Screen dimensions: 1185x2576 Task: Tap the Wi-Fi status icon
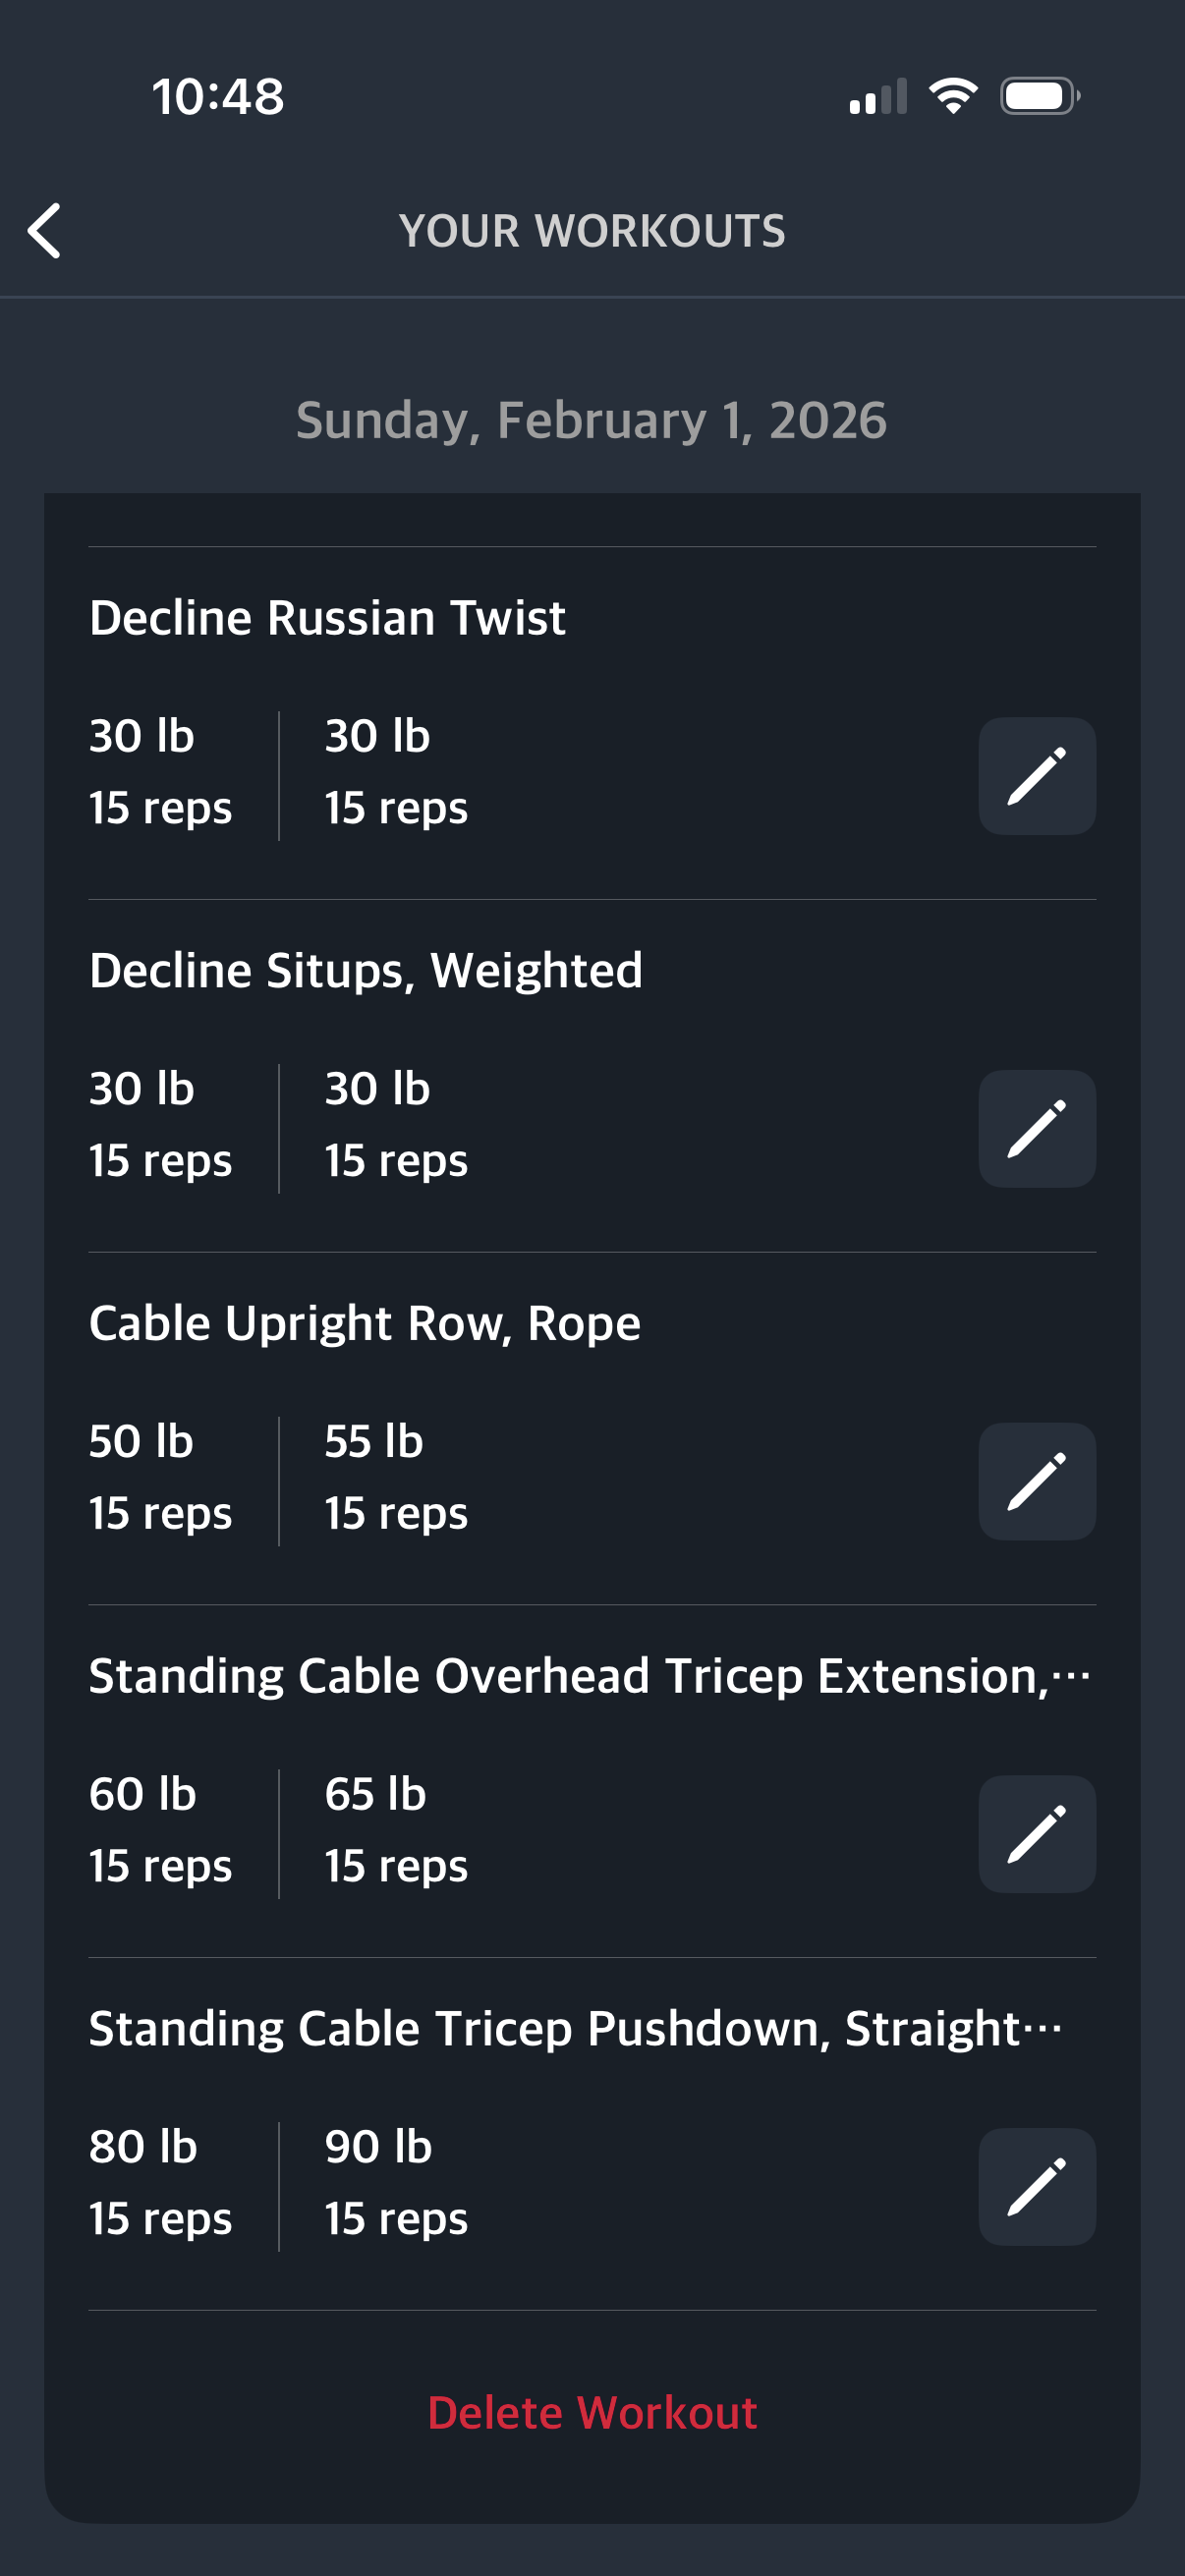click(x=953, y=96)
